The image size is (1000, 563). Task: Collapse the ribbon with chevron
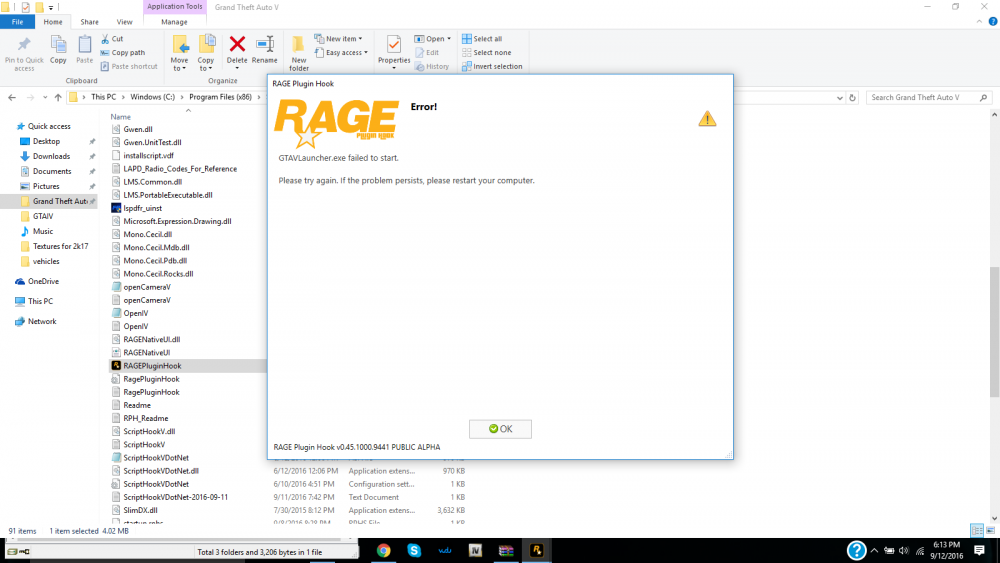click(x=979, y=22)
